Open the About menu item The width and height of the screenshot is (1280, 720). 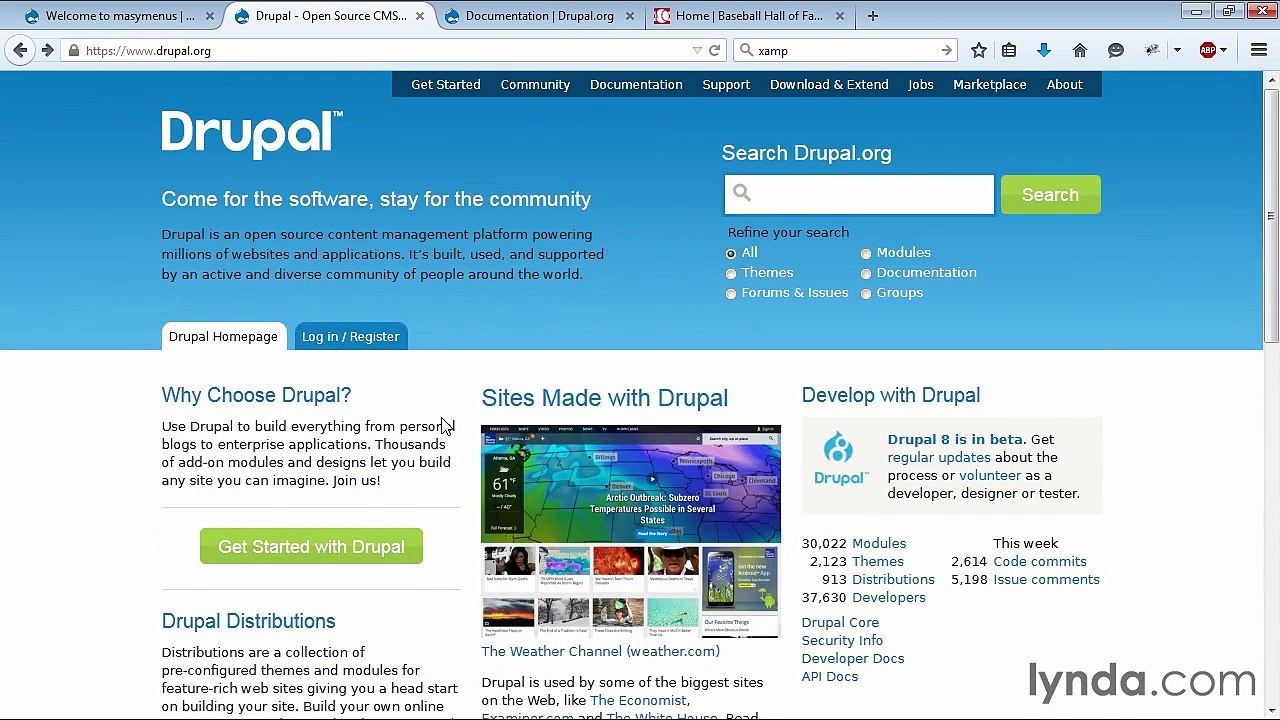(x=1065, y=84)
